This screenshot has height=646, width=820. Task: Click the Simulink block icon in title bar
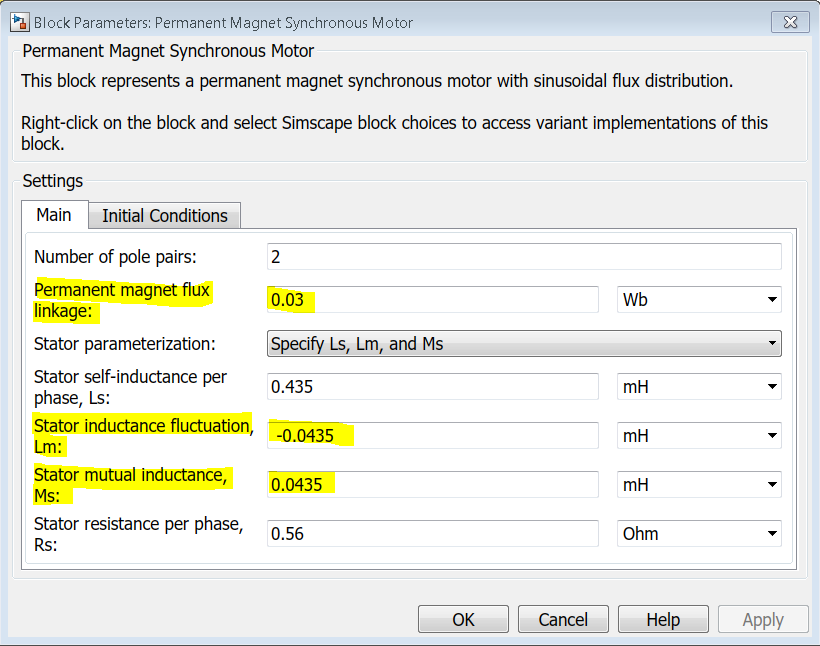[x=19, y=22]
